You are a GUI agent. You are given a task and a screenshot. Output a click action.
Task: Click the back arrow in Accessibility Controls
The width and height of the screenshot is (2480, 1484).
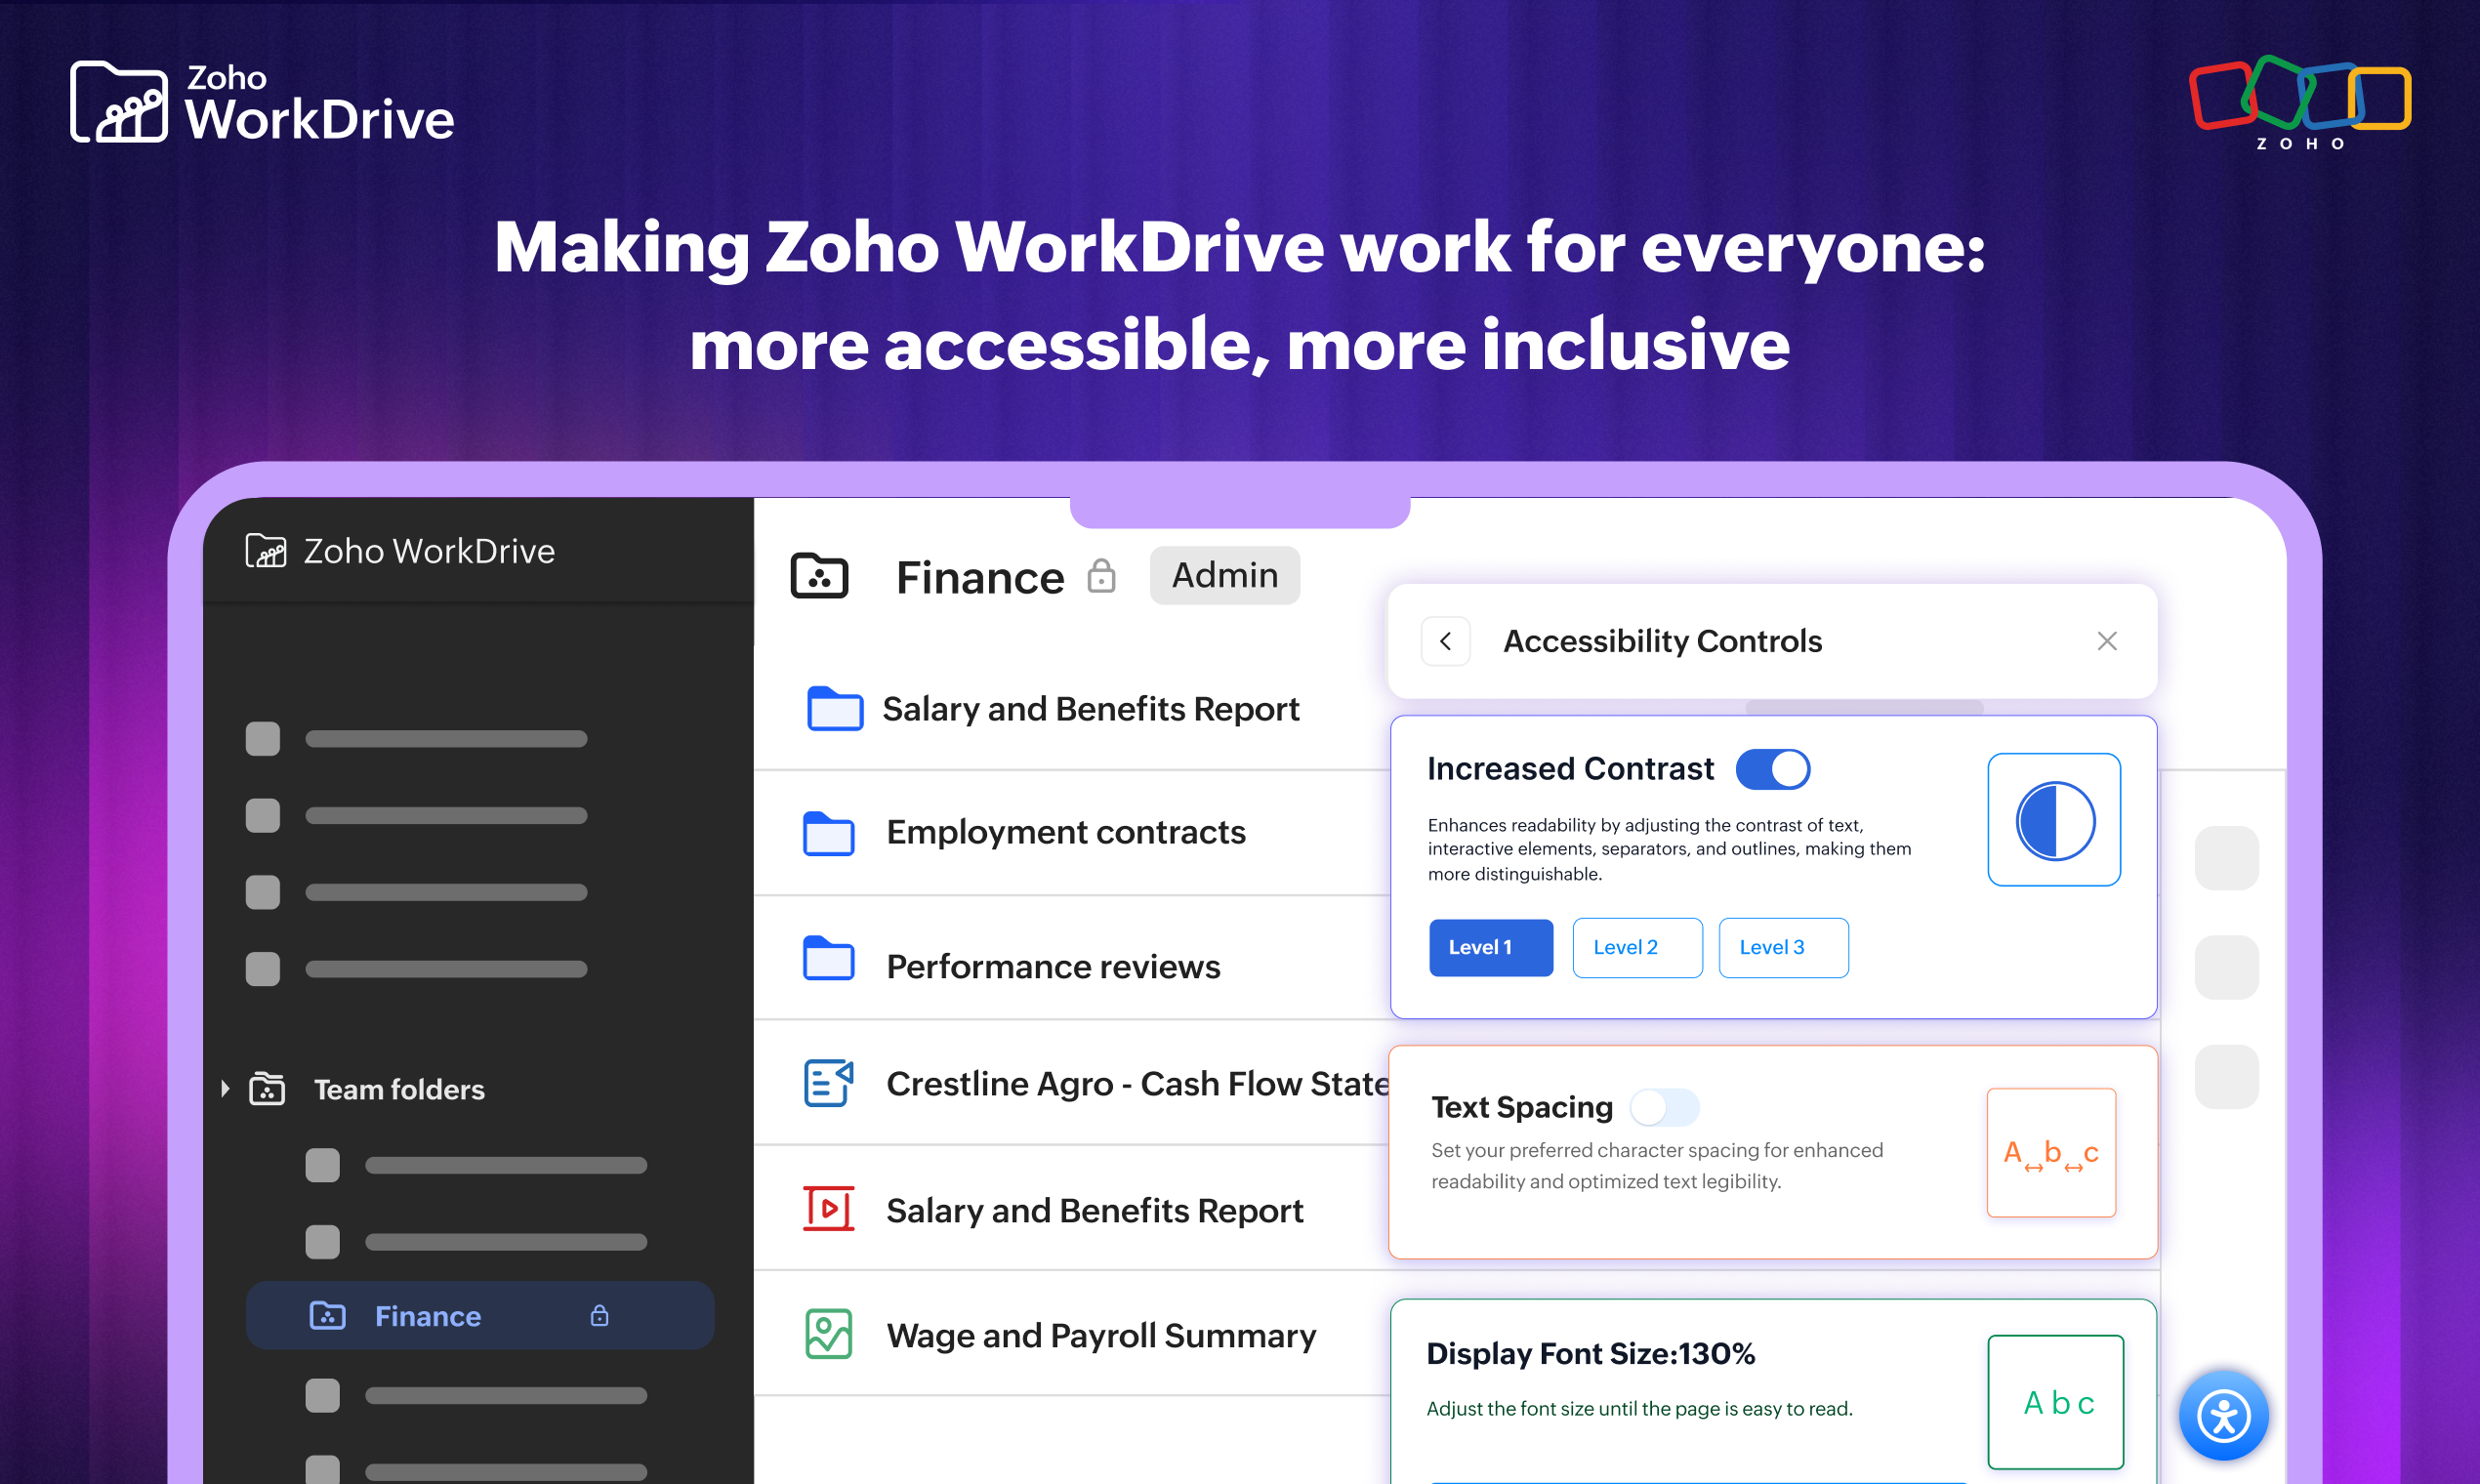(1445, 640)
